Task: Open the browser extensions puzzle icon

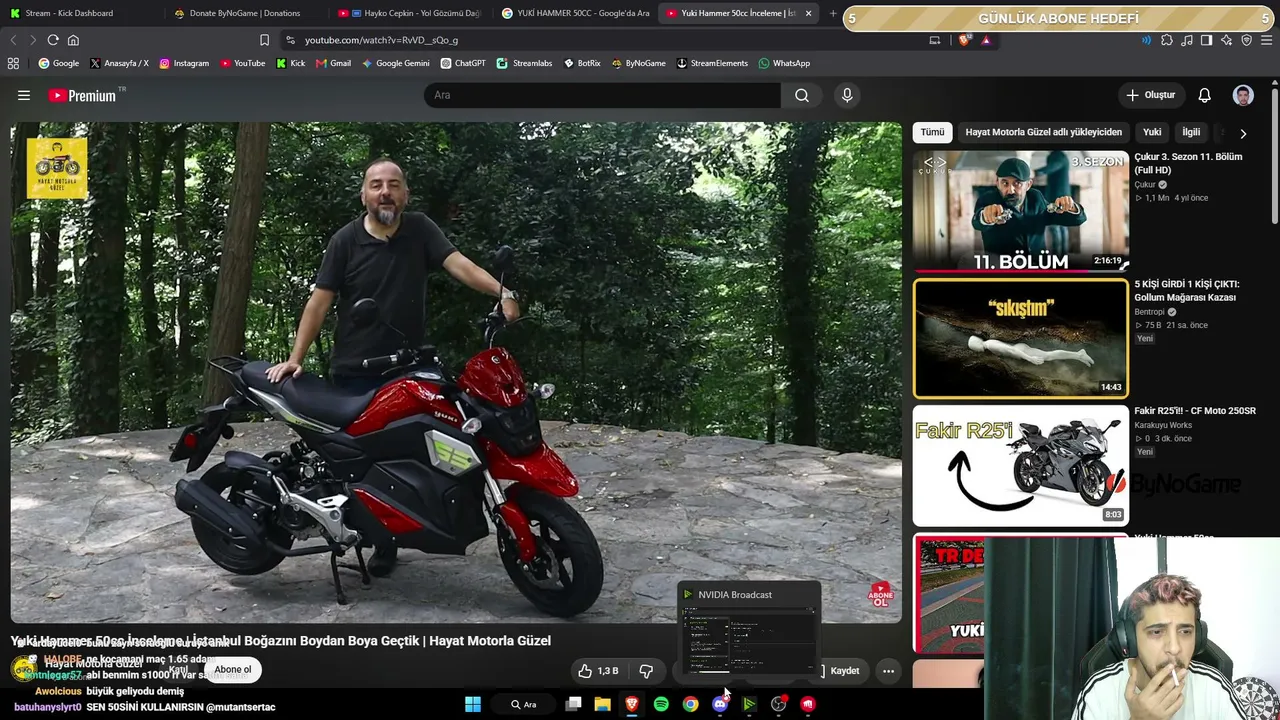Action: tap(1167, 40)
